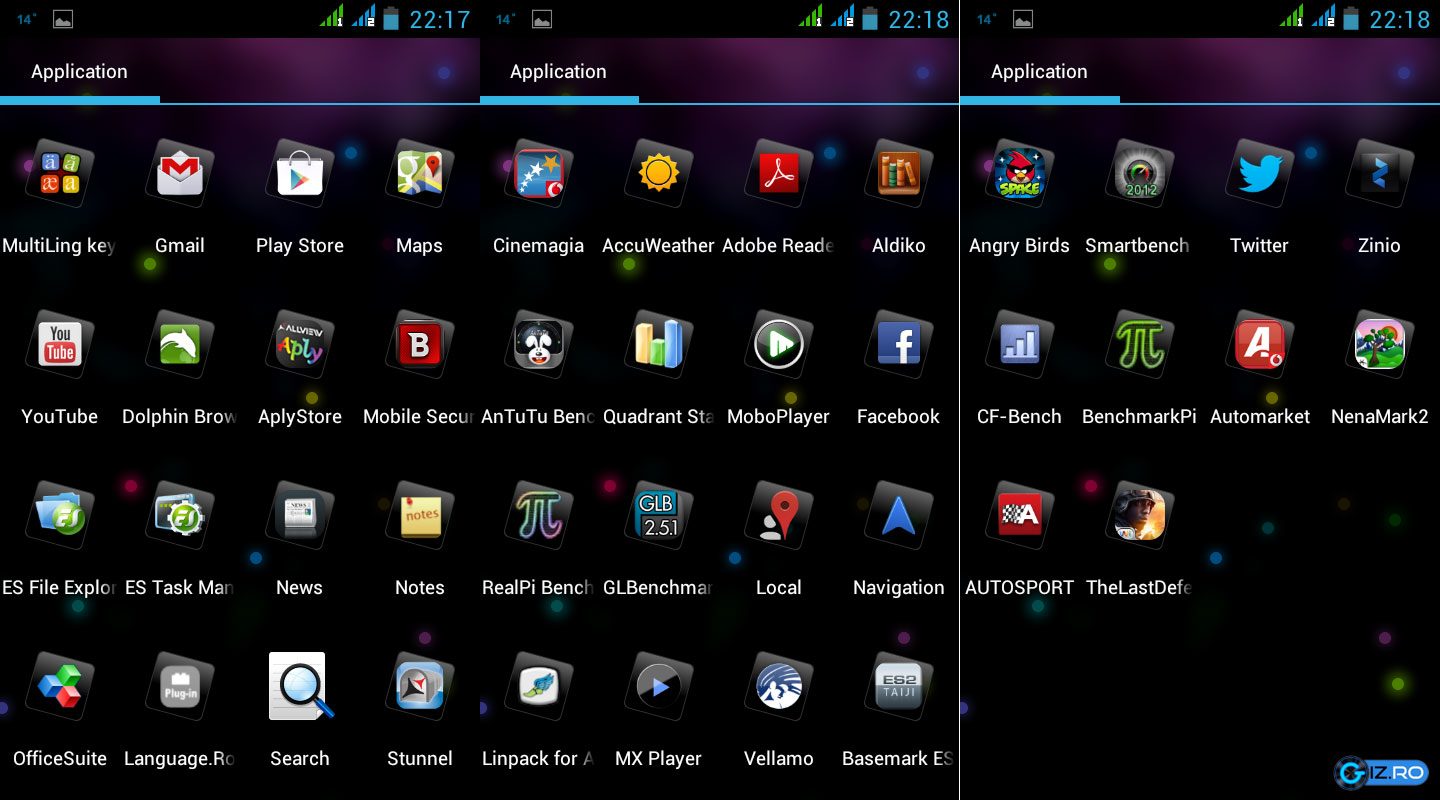The image size is (1440, 800).
Task: Launch OfficeSuite
Action: [59, 686]
